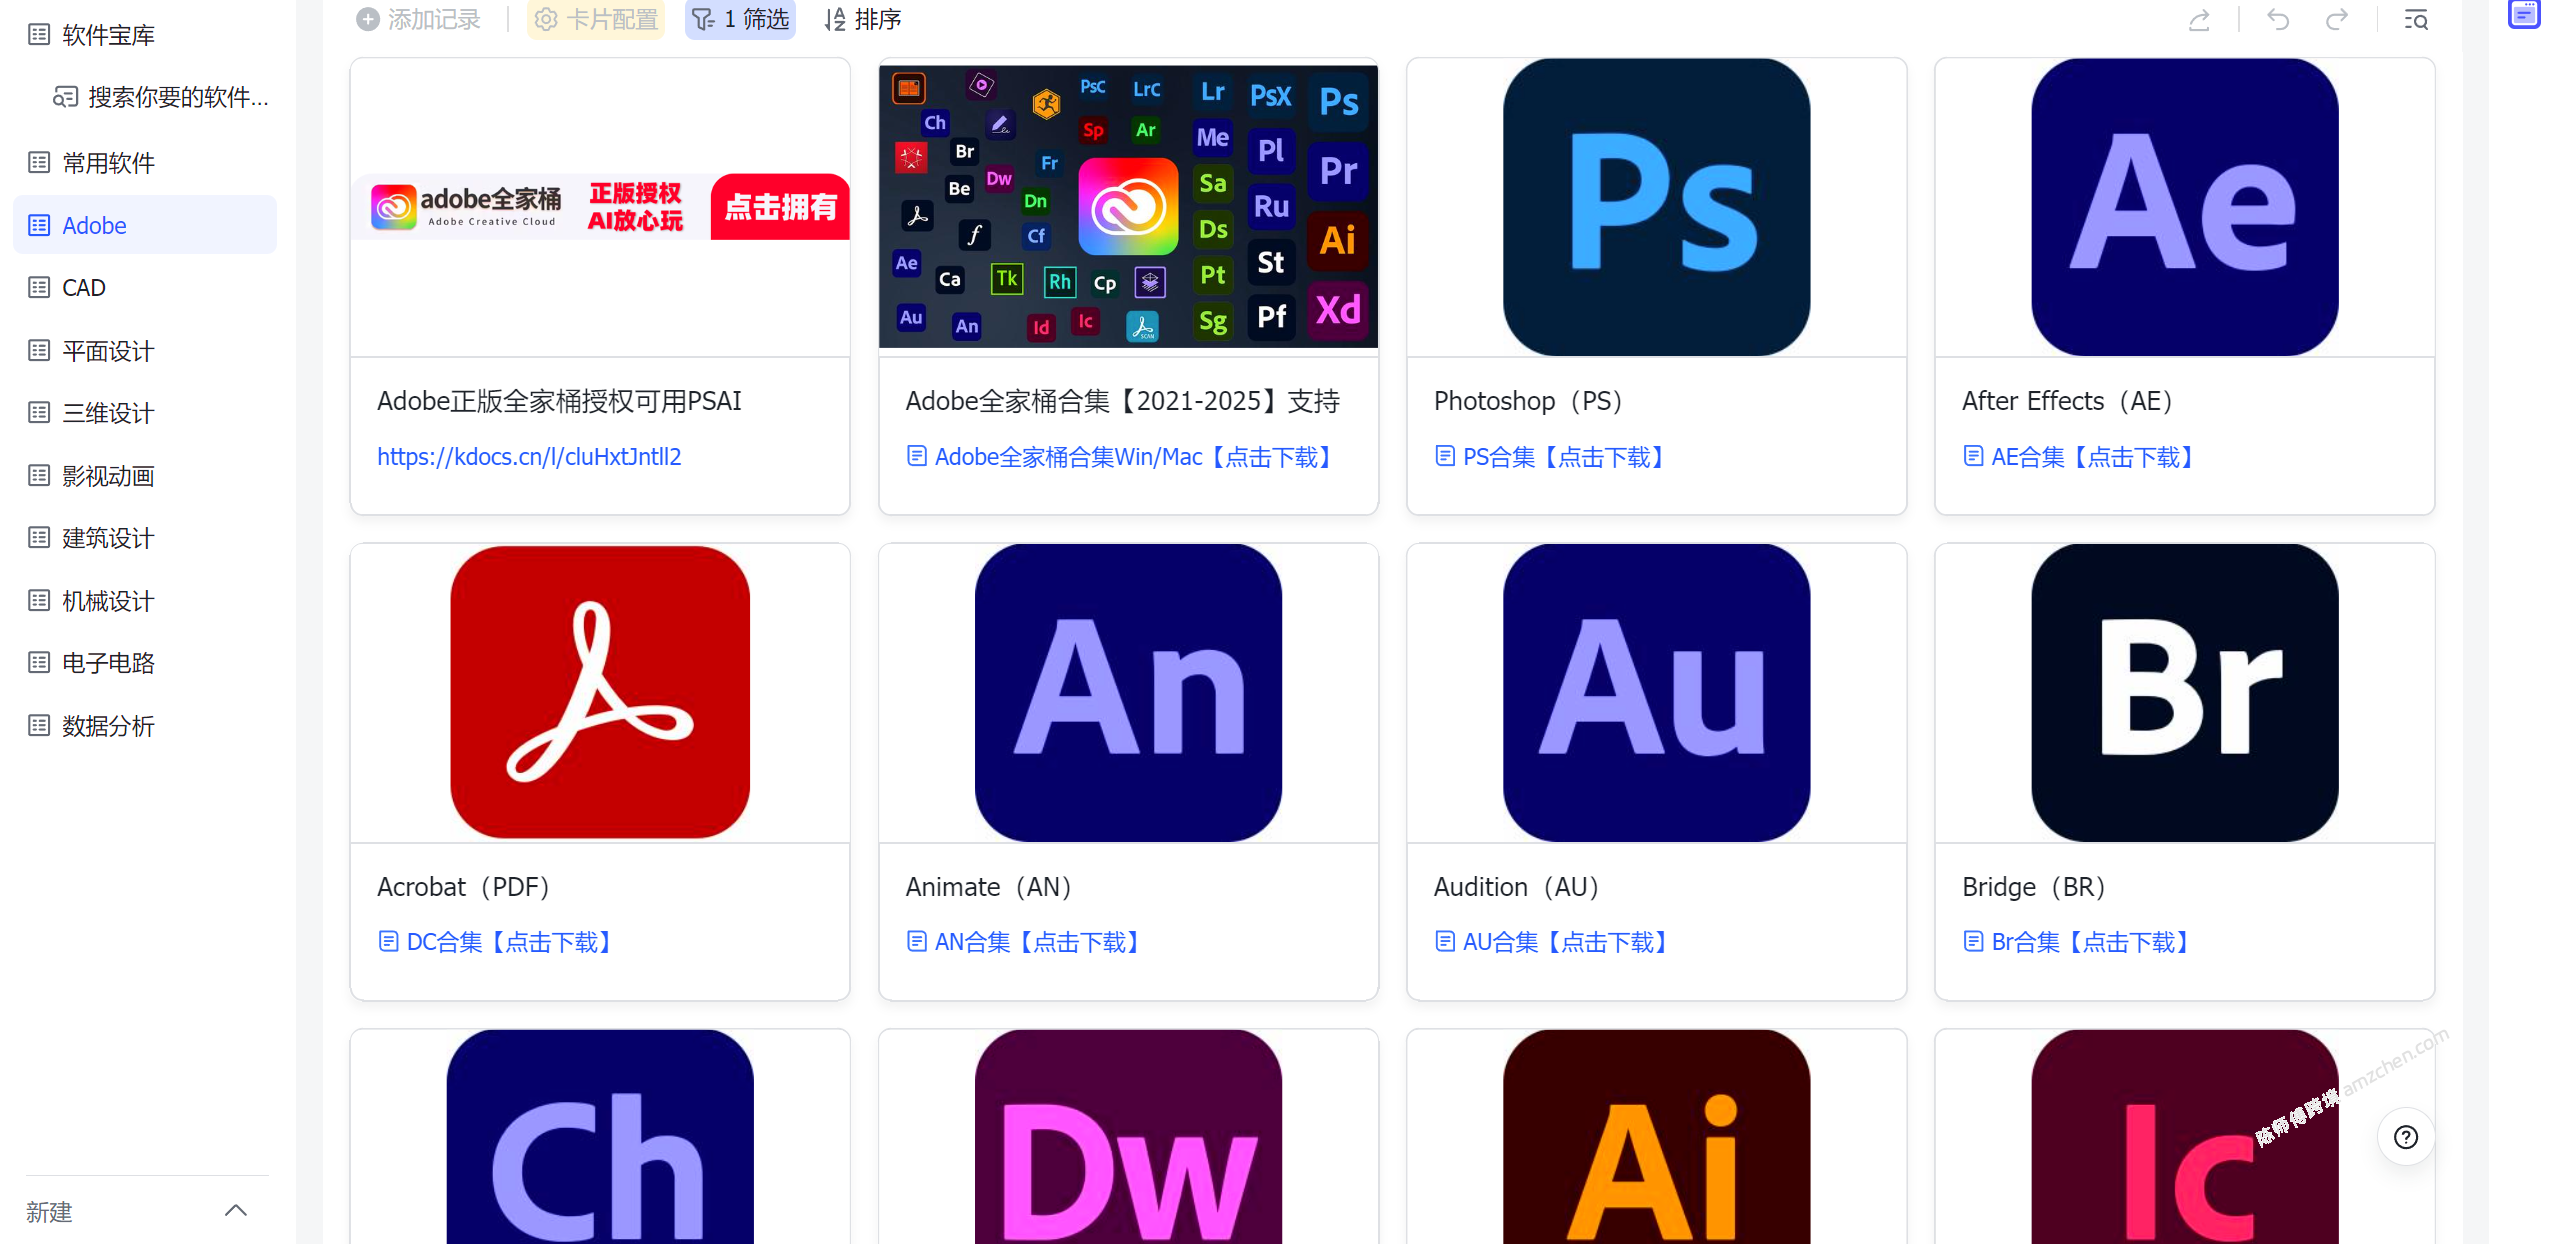Click the title Adobe全家桶合集【2021-2025】支持
Screen dimensions: 2559x1244
tap(1122, 401)
